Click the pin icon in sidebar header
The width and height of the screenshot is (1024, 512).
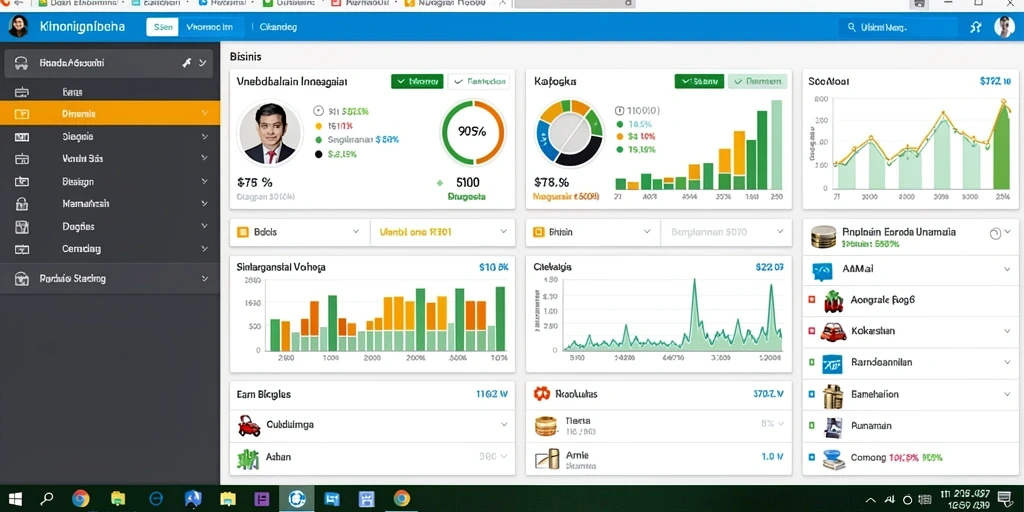click(186, 63)
